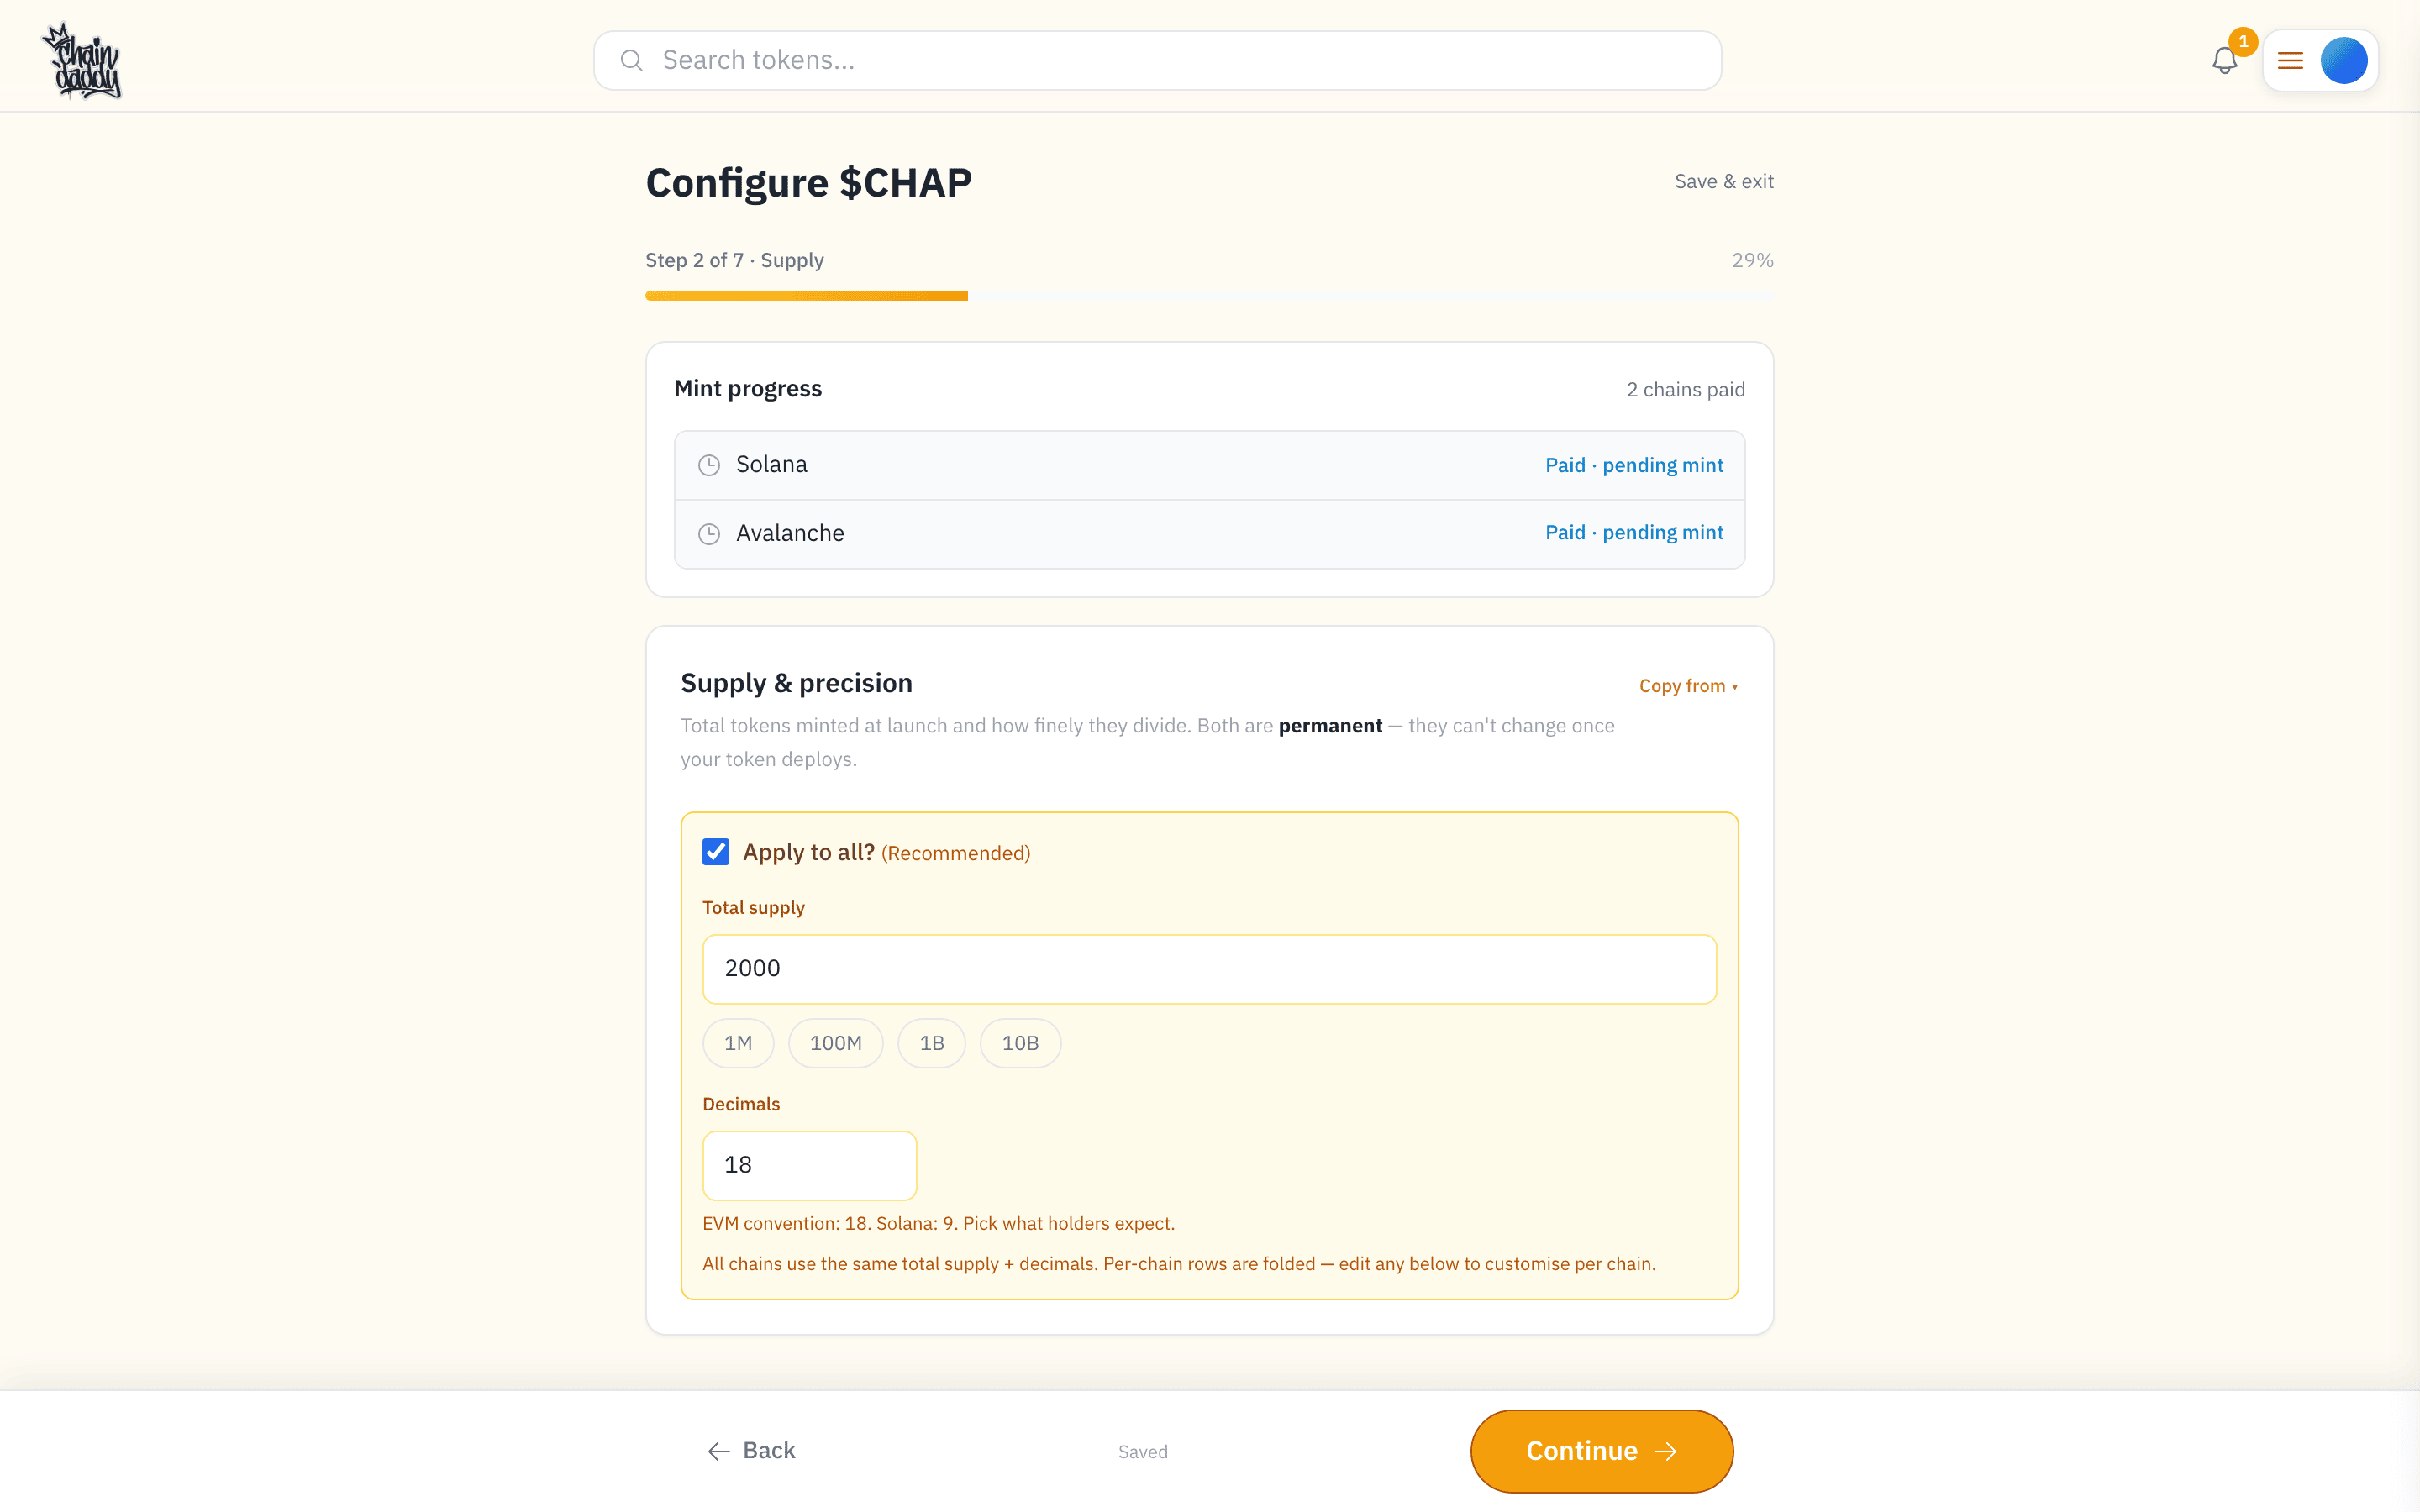Focus the Total supply input field
This screenshot has height=1512, width=2420.
click(x=1209, y=969)
